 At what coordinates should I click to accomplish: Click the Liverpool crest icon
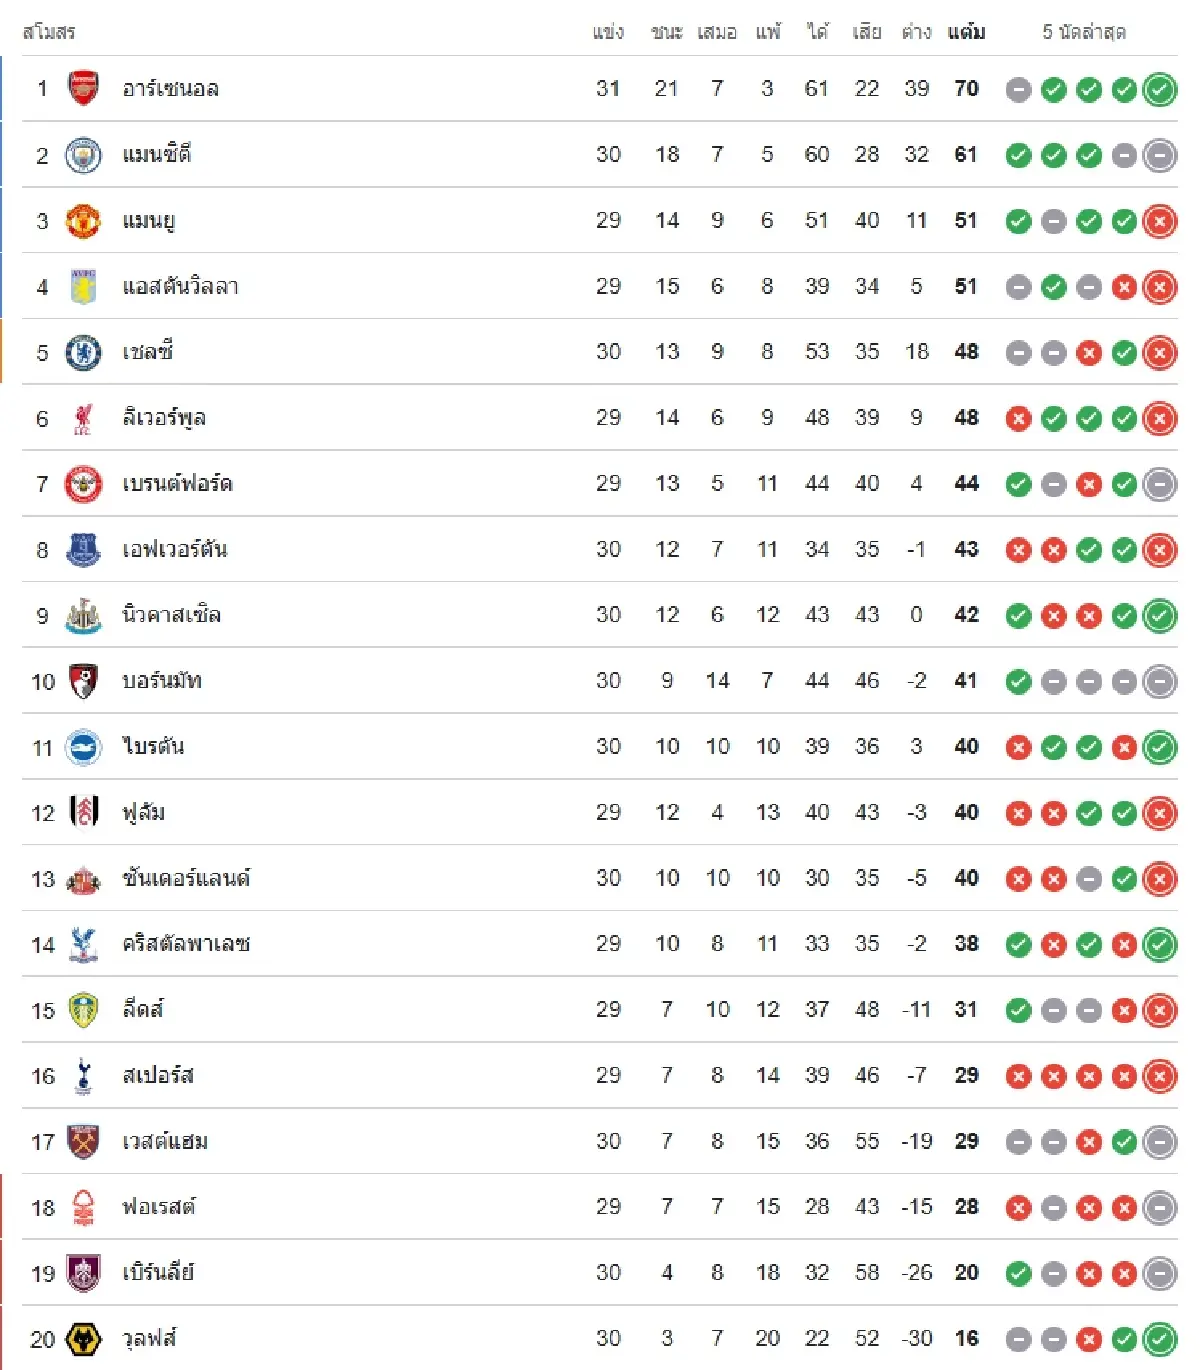[83, 418]
